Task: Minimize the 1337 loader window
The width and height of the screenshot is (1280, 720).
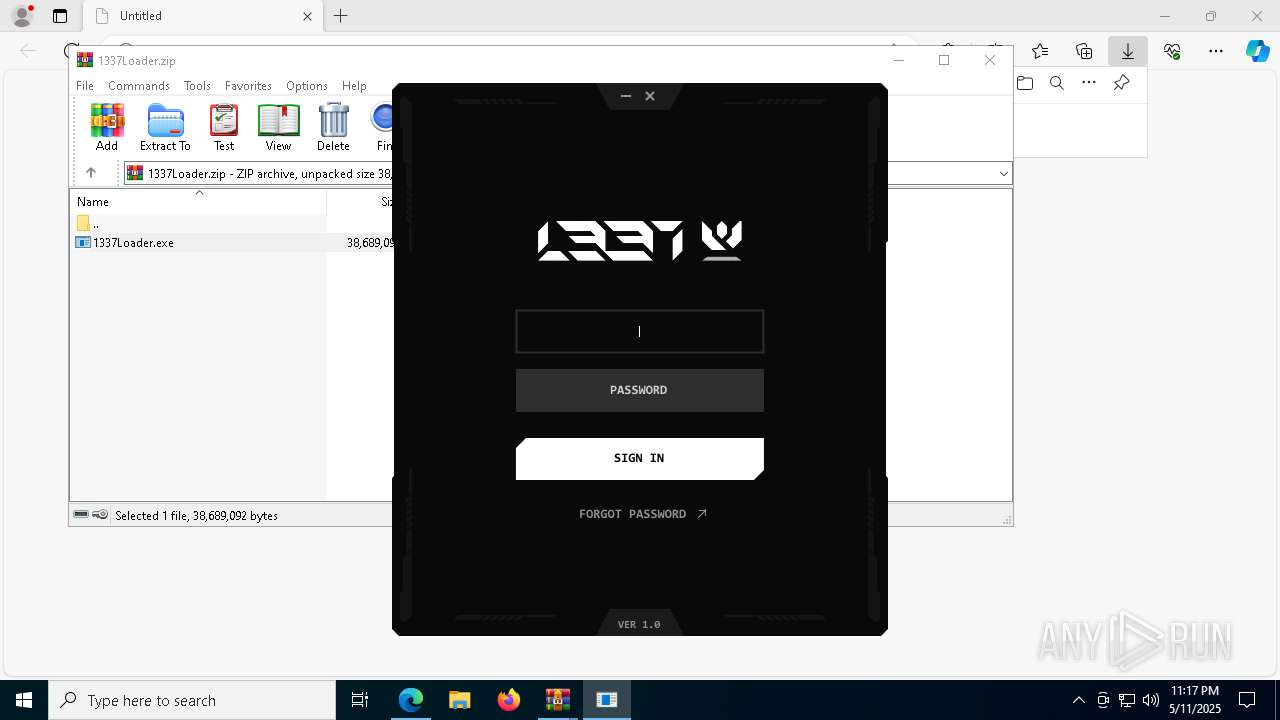Action: coord(626,96)
